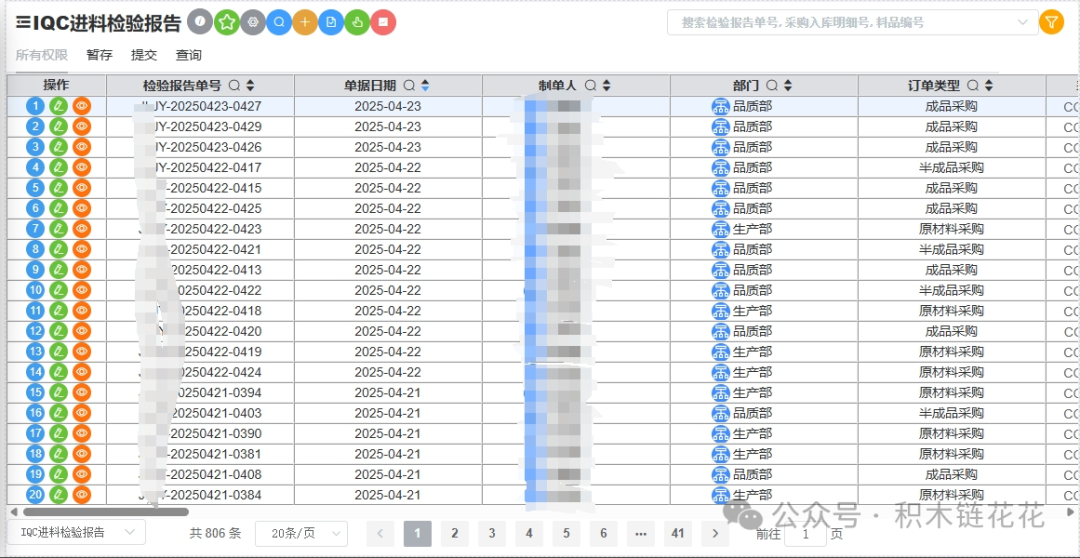
Task: Switch to the 暂存 tab
Action: 99,55
